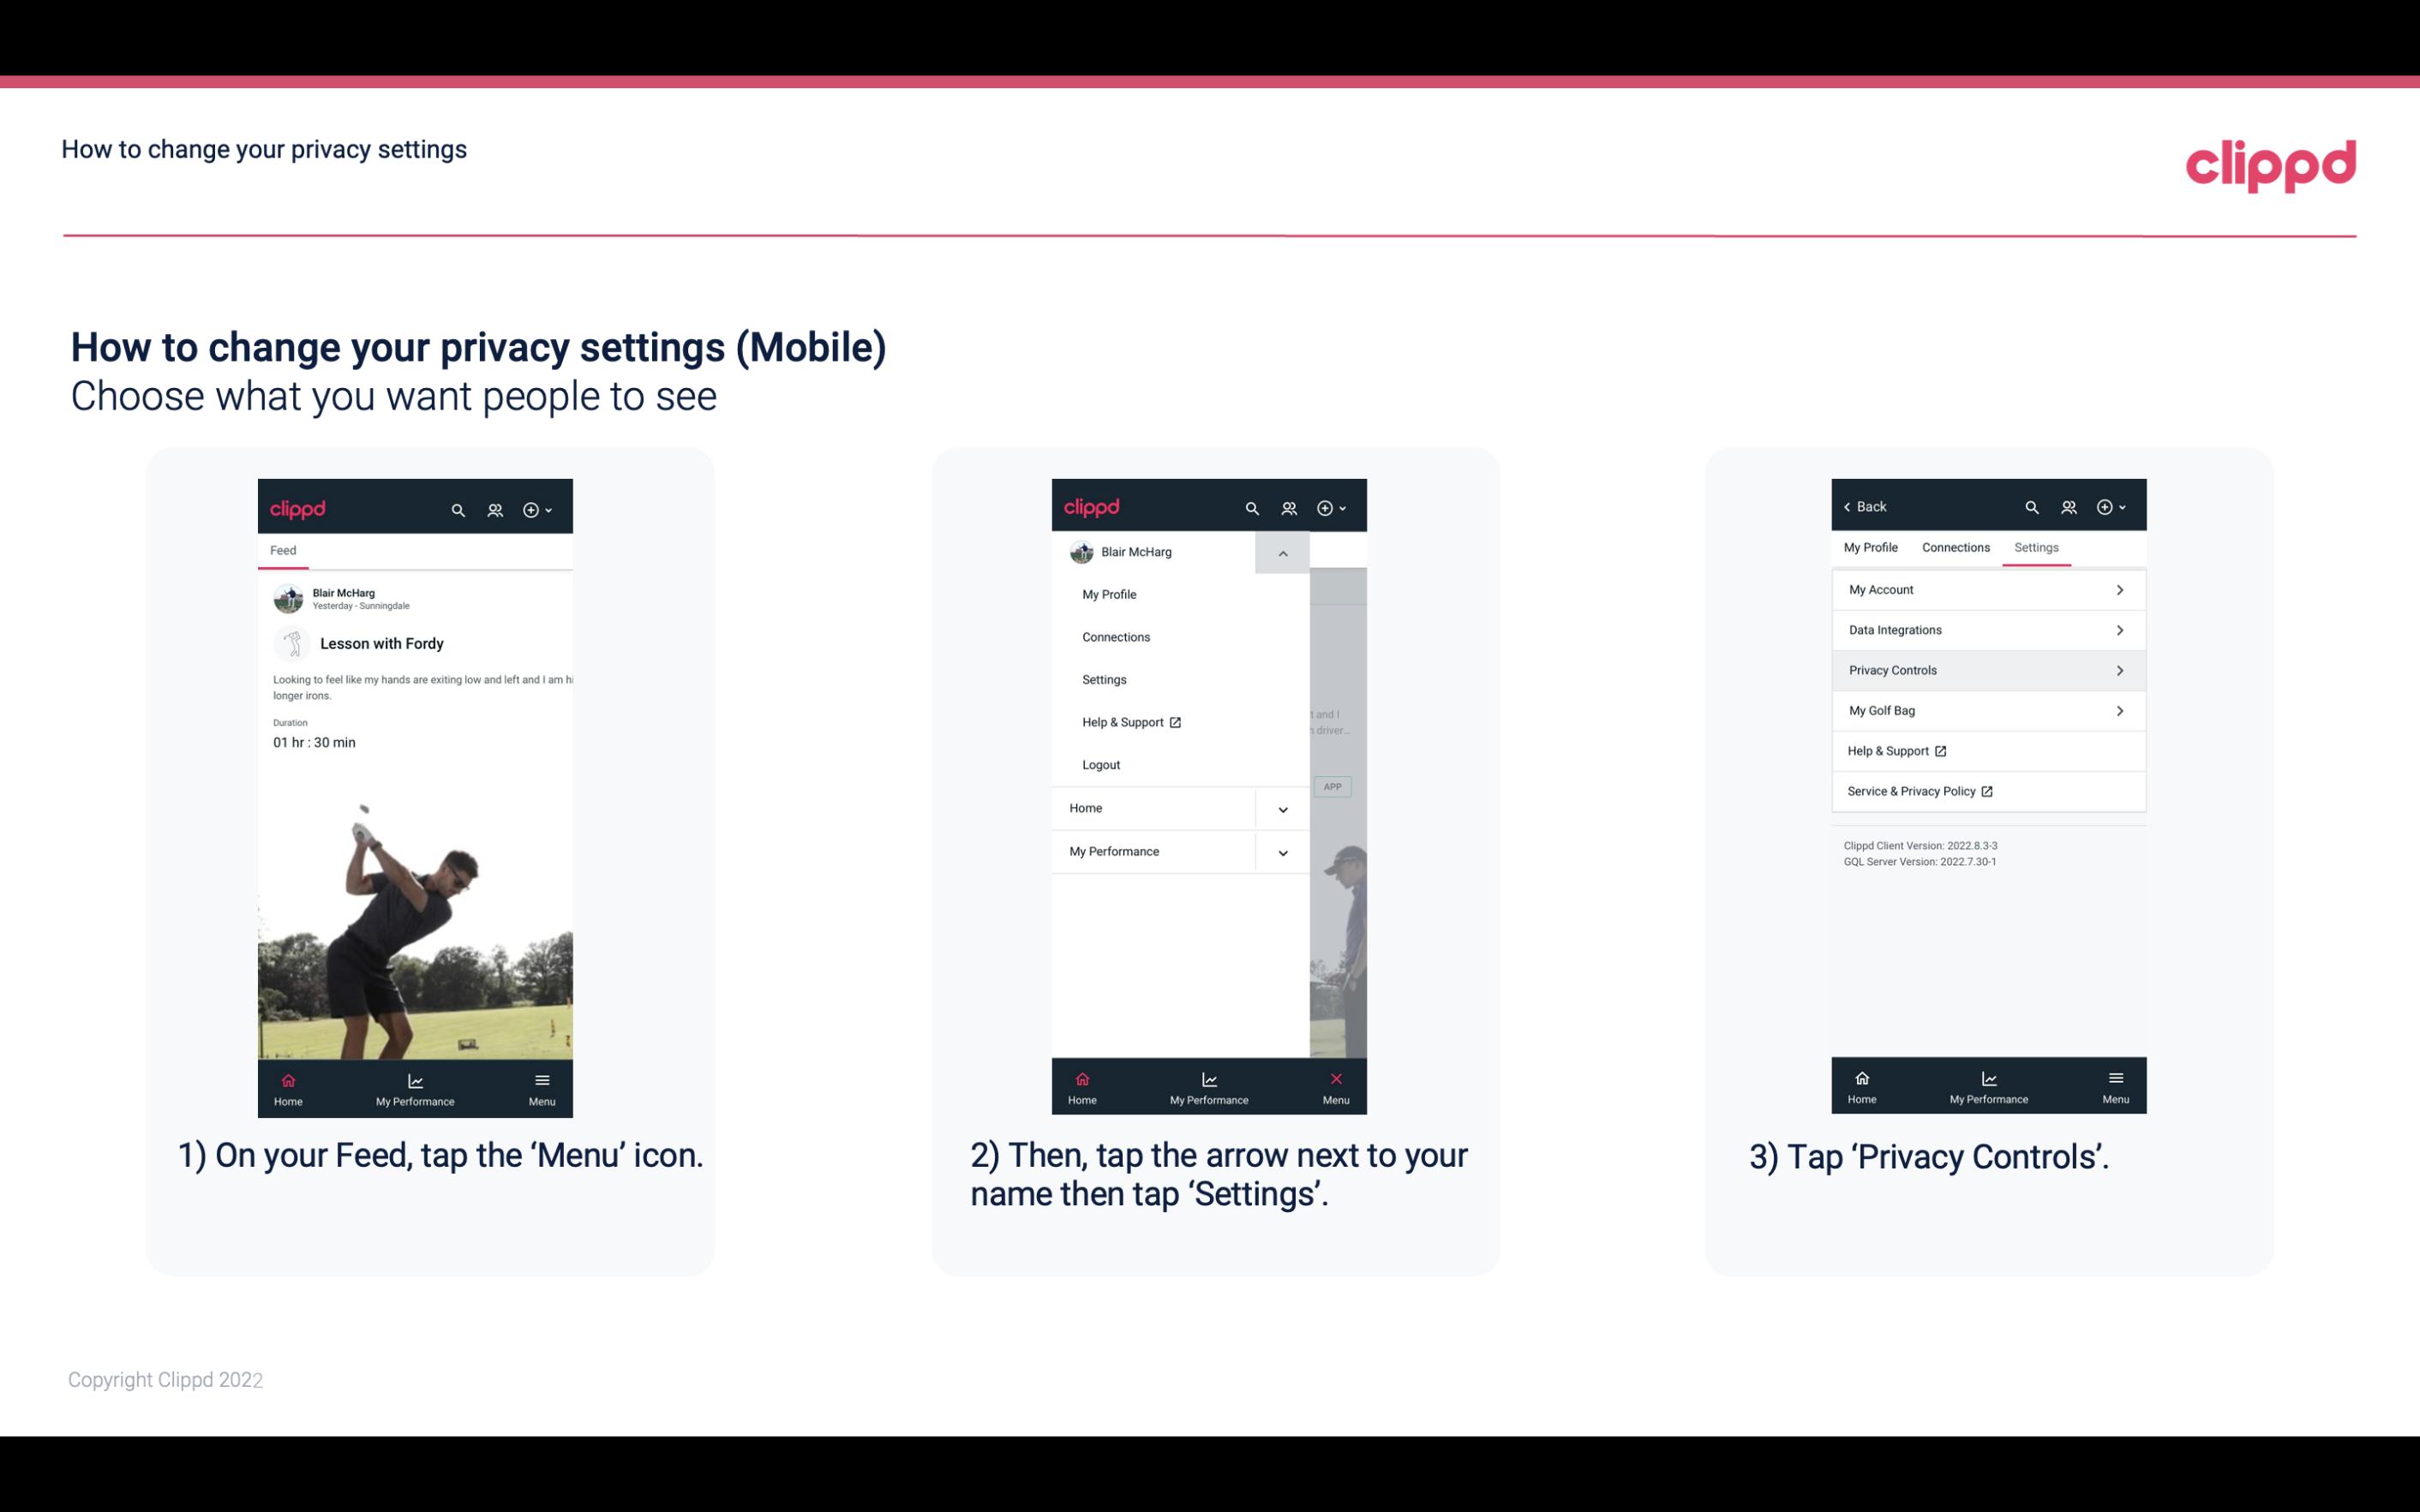The width and height of the screenshot is (2420, 1512).
Task: Expand the arrow next to Blair McHarg
Action: pyautogui.click(x=1282, y=553)
